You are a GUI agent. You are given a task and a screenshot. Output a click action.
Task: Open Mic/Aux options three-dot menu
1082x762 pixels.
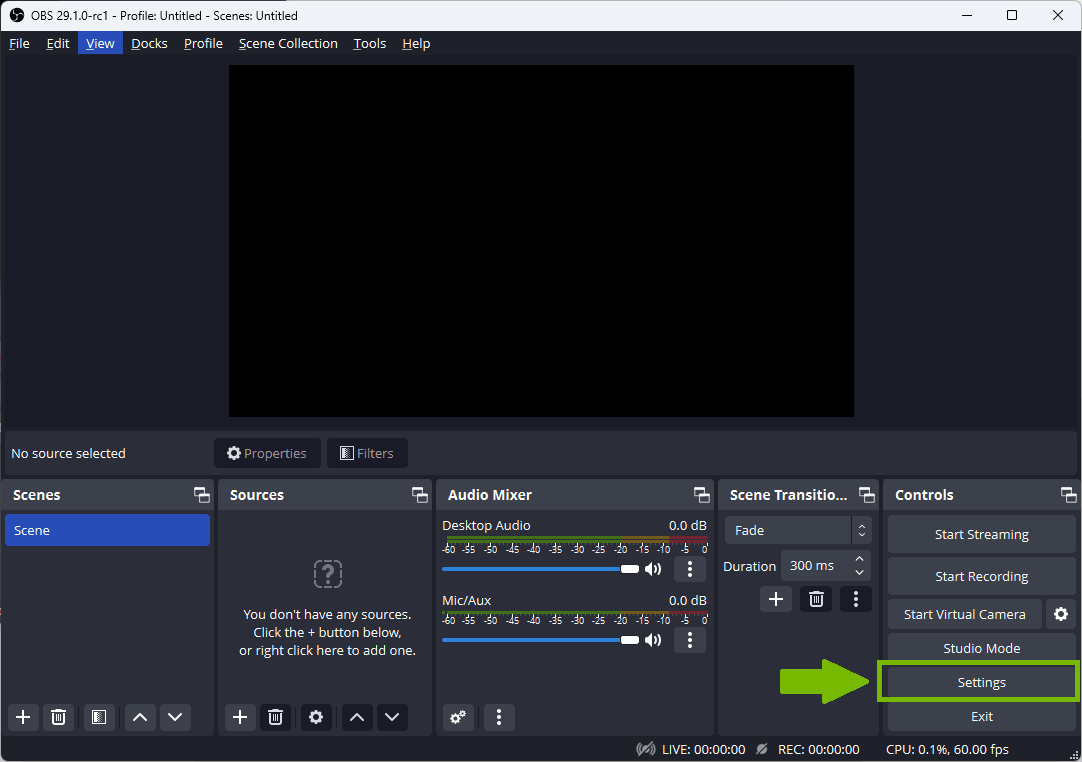point(689,640)
